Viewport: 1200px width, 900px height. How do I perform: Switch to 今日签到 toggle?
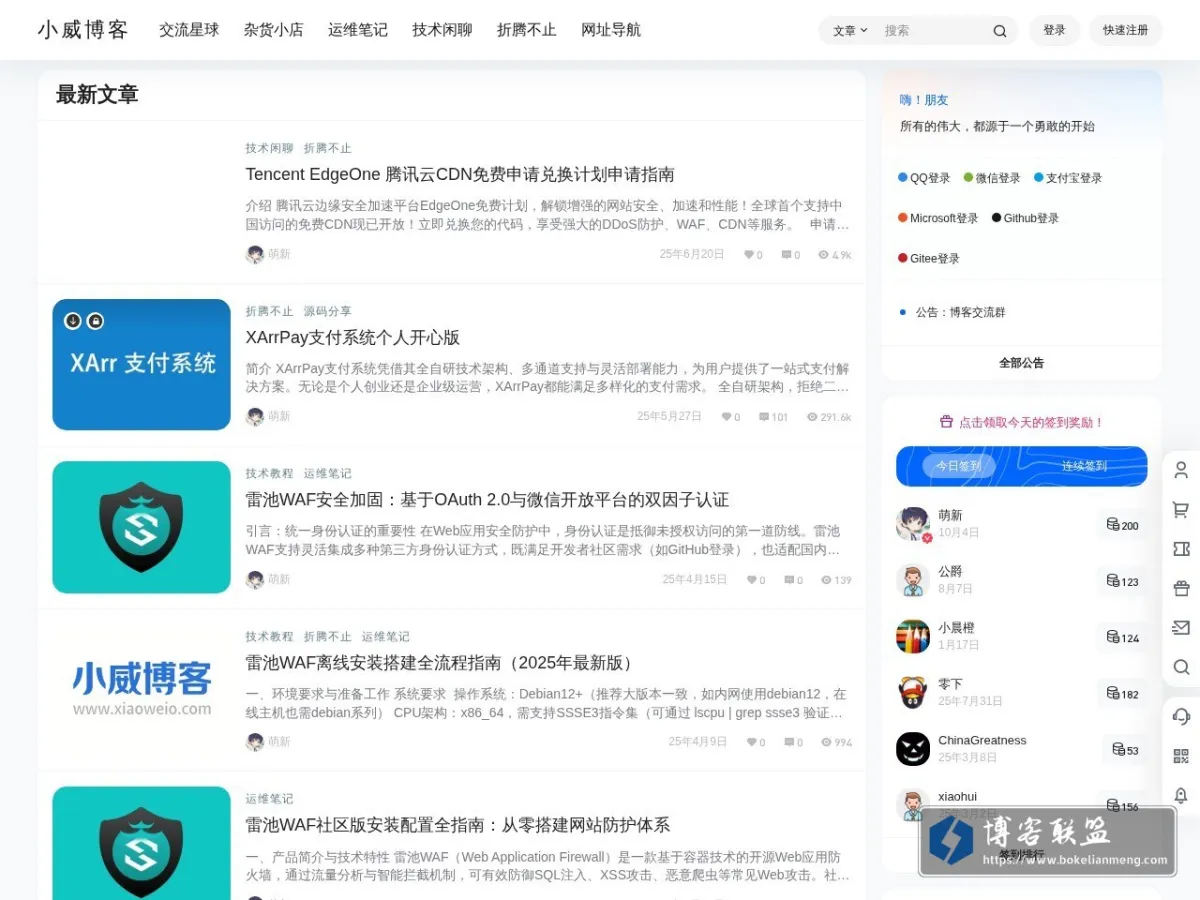tap(959, 466)
